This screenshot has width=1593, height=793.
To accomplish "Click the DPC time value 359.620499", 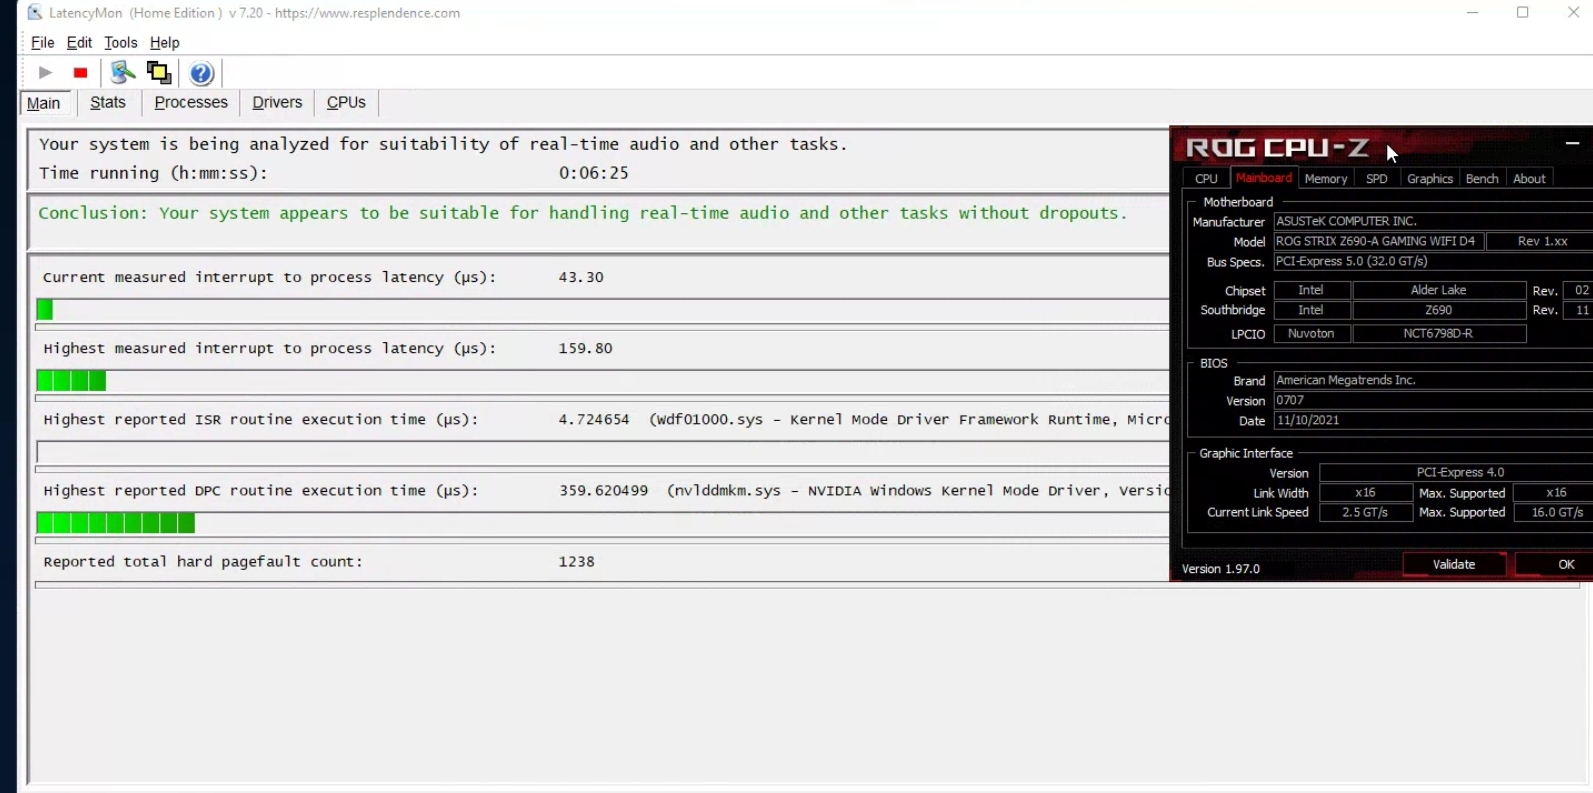I will (x=604, y=490).
